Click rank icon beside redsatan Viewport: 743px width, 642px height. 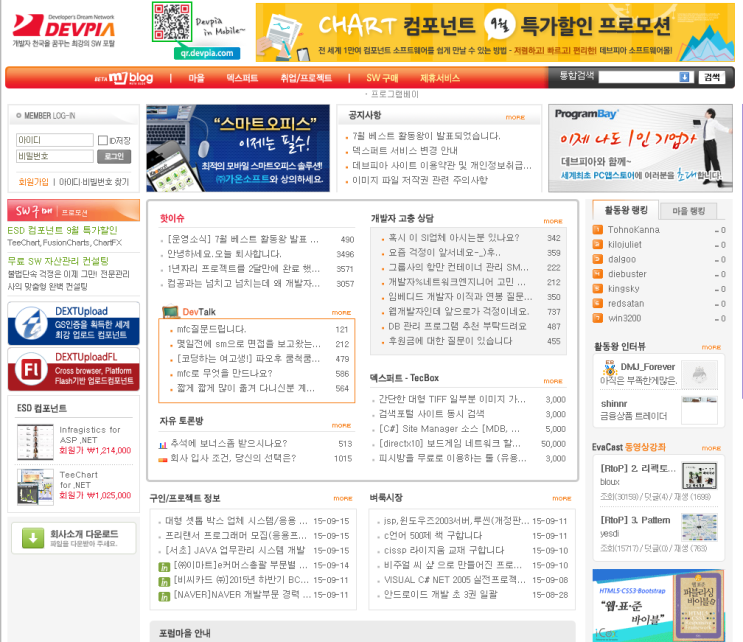[x=598, y=303]
